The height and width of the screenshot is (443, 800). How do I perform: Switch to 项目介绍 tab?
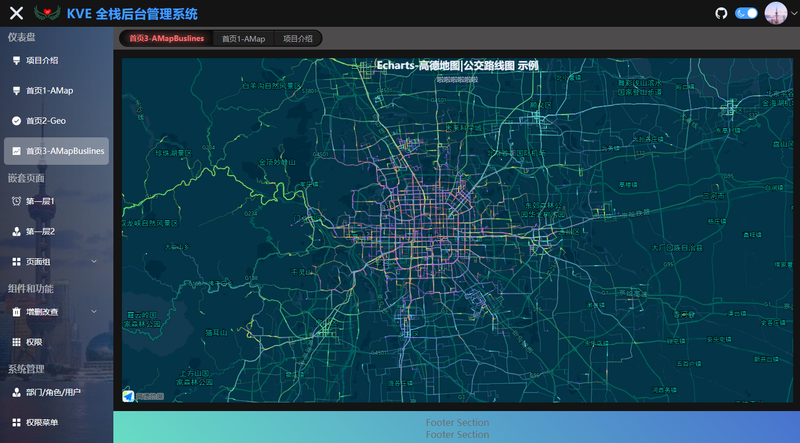pyautogui.click(x=298, y=38)
